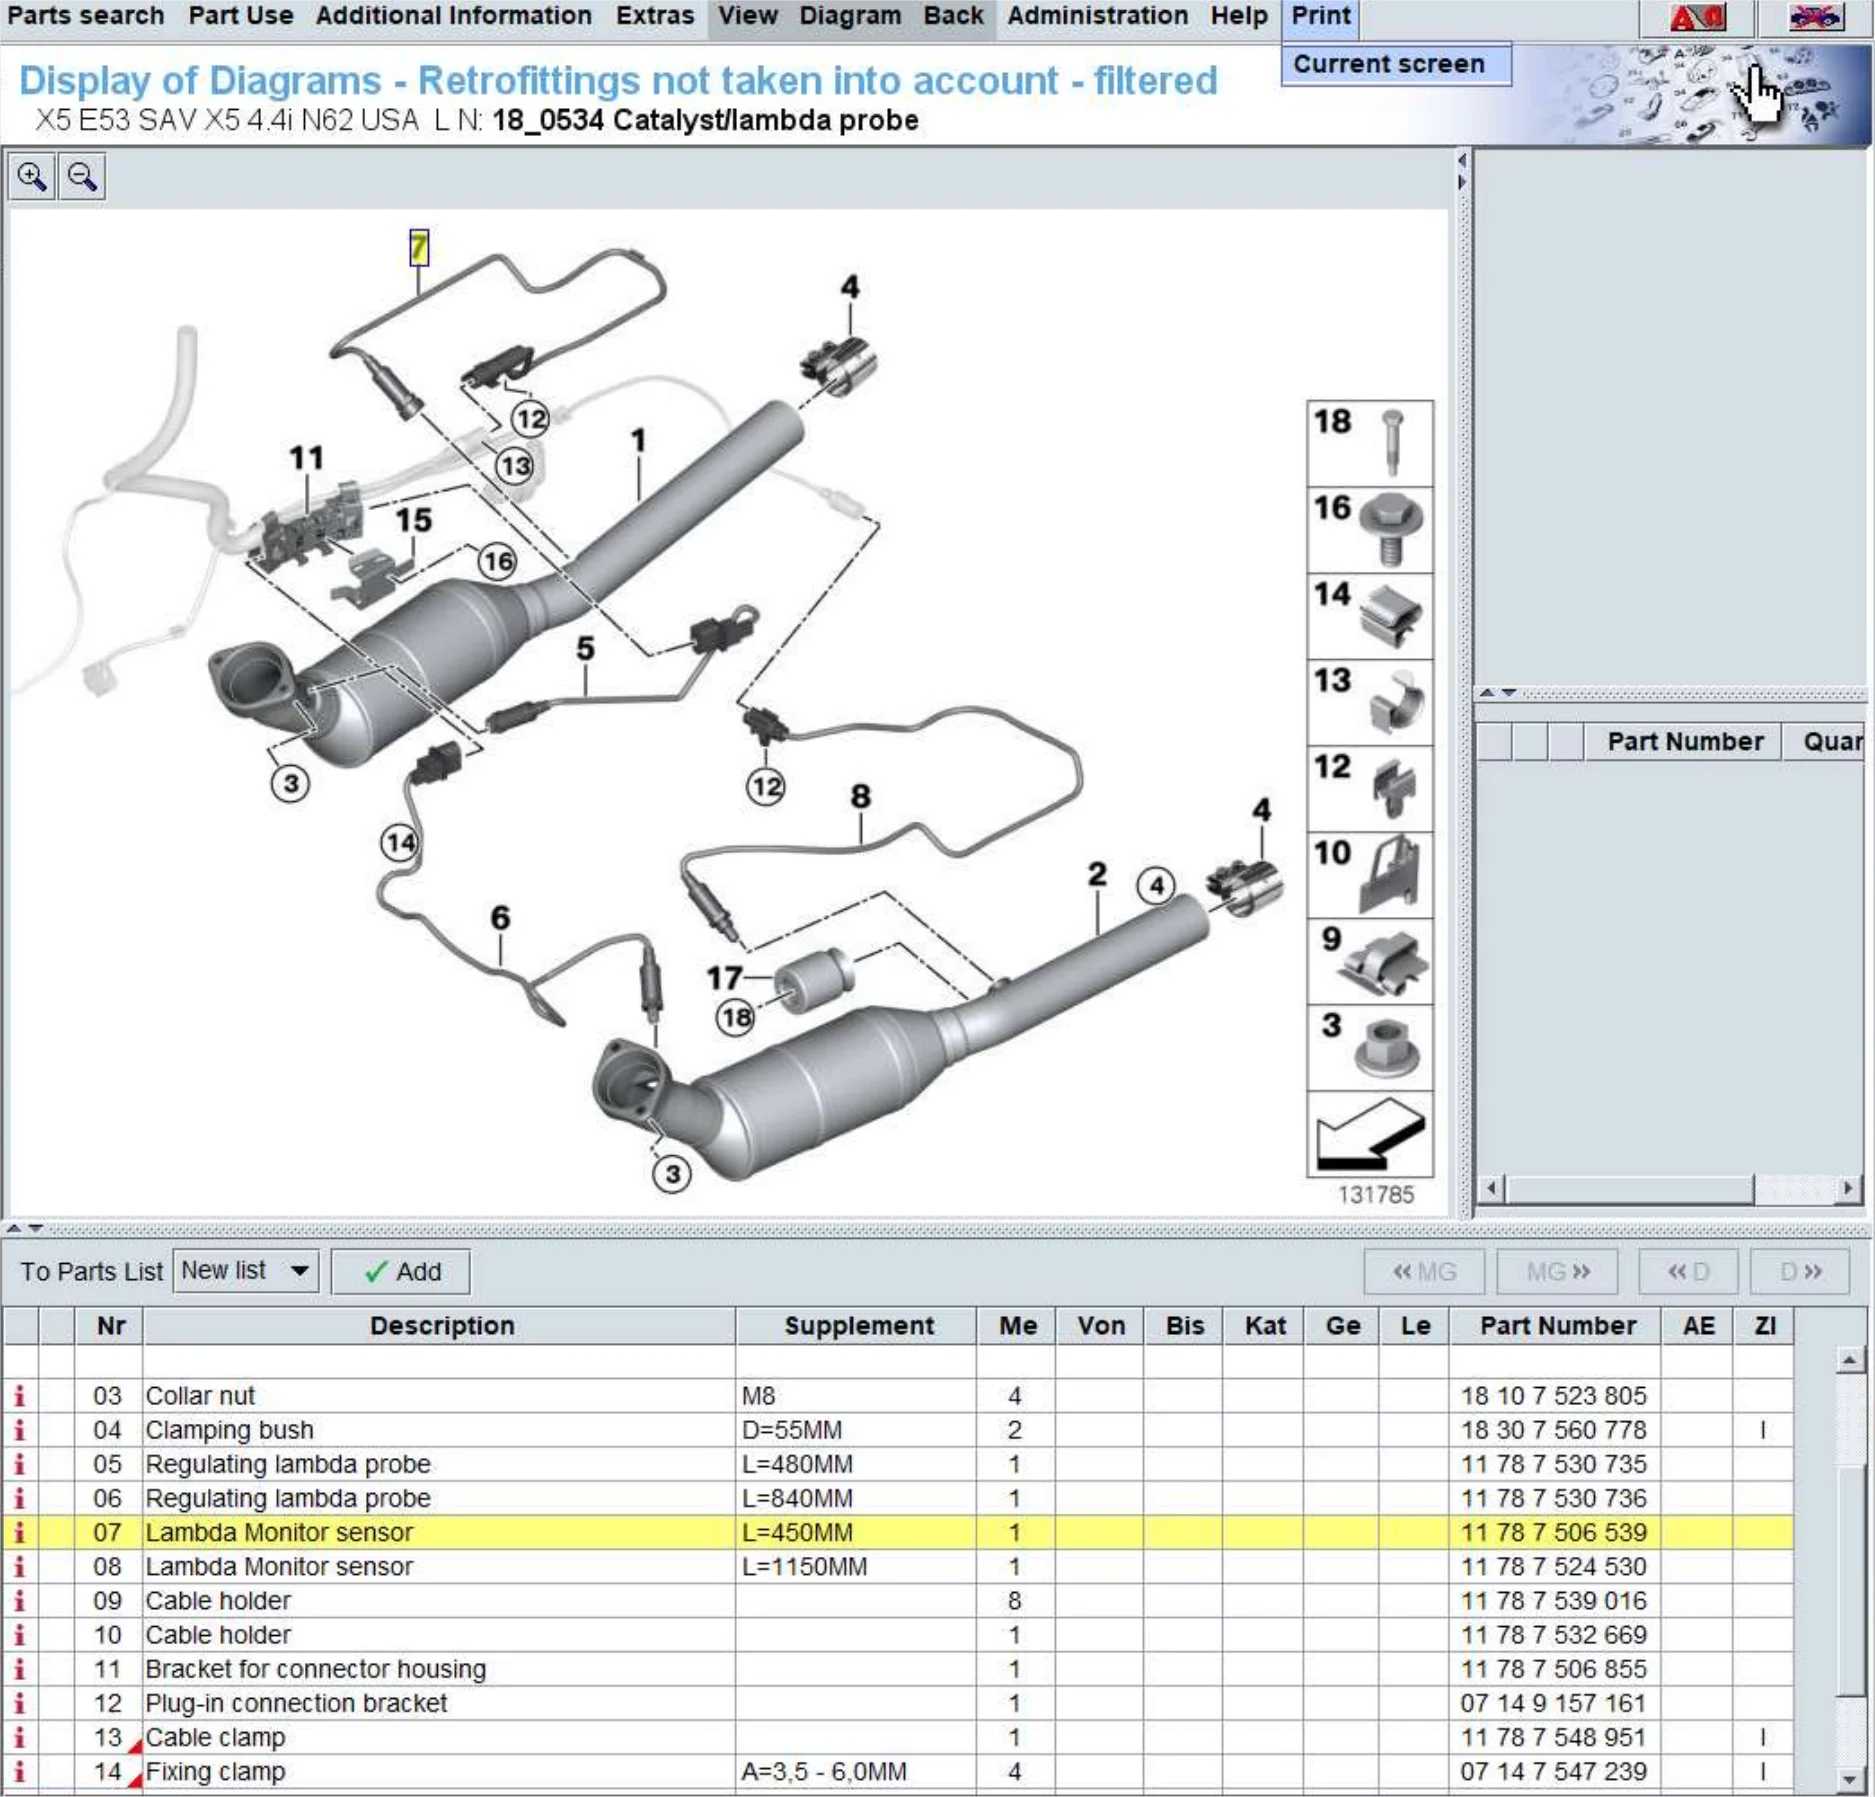Select part number 11 78 7 506 539
1875x1797 pixels.
1554,1532
